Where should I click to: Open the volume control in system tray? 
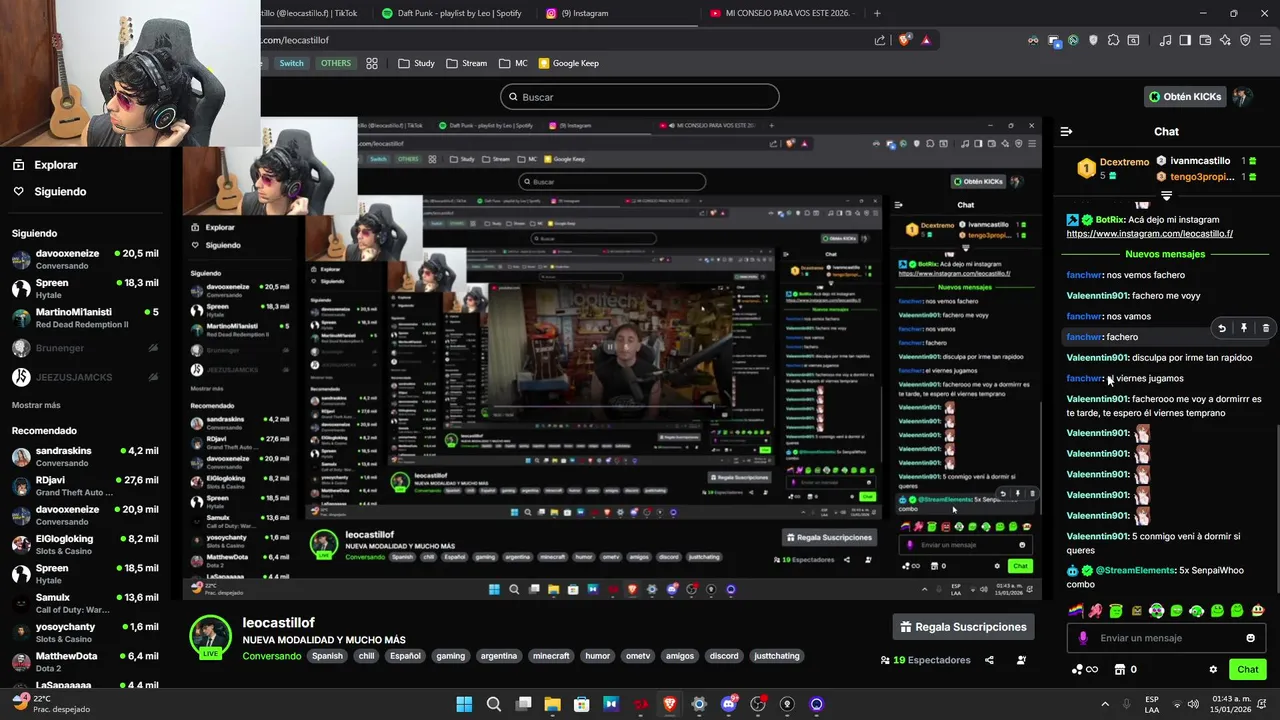tap(1193, 704)
